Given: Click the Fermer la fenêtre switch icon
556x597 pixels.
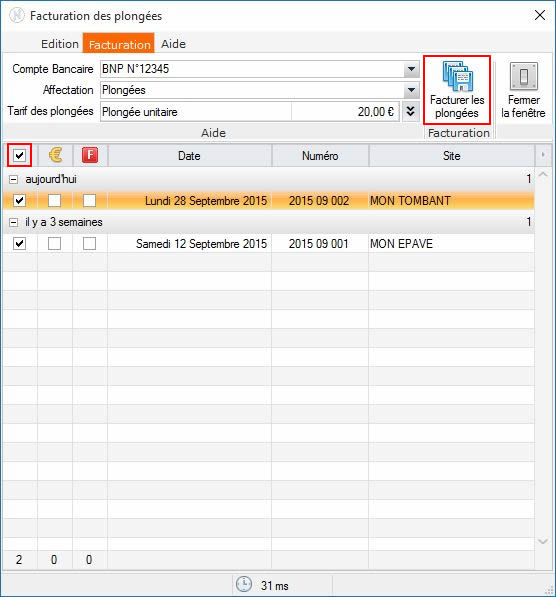Looking at the screenshot, I should tap(524, 76).
